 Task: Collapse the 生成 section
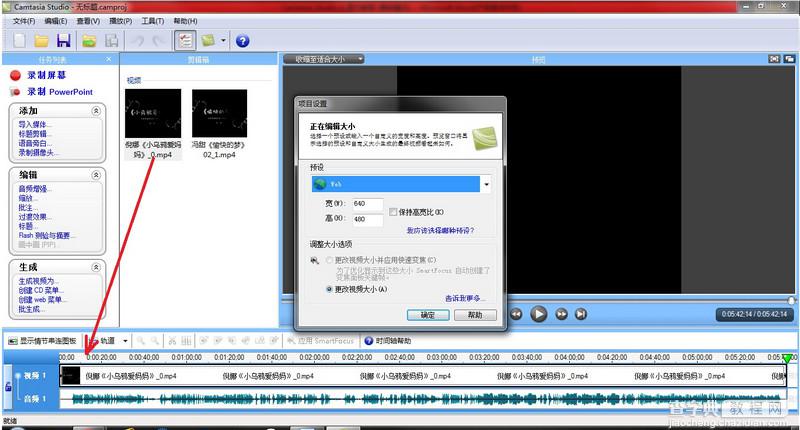96,267
